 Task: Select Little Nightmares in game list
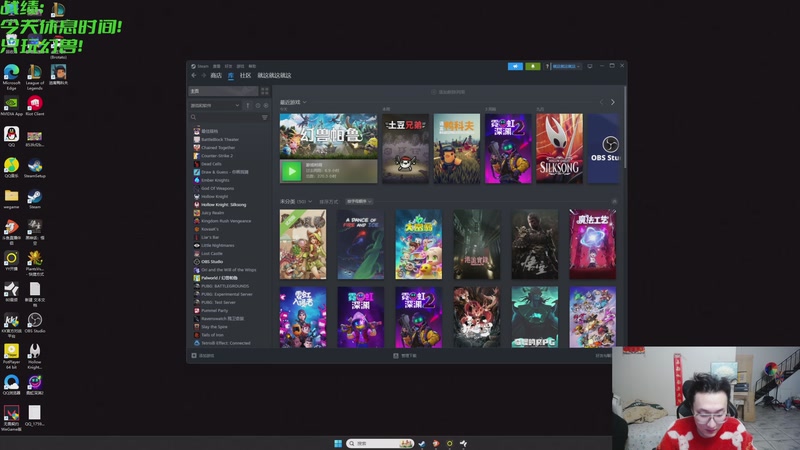click(x=218, y=245)
